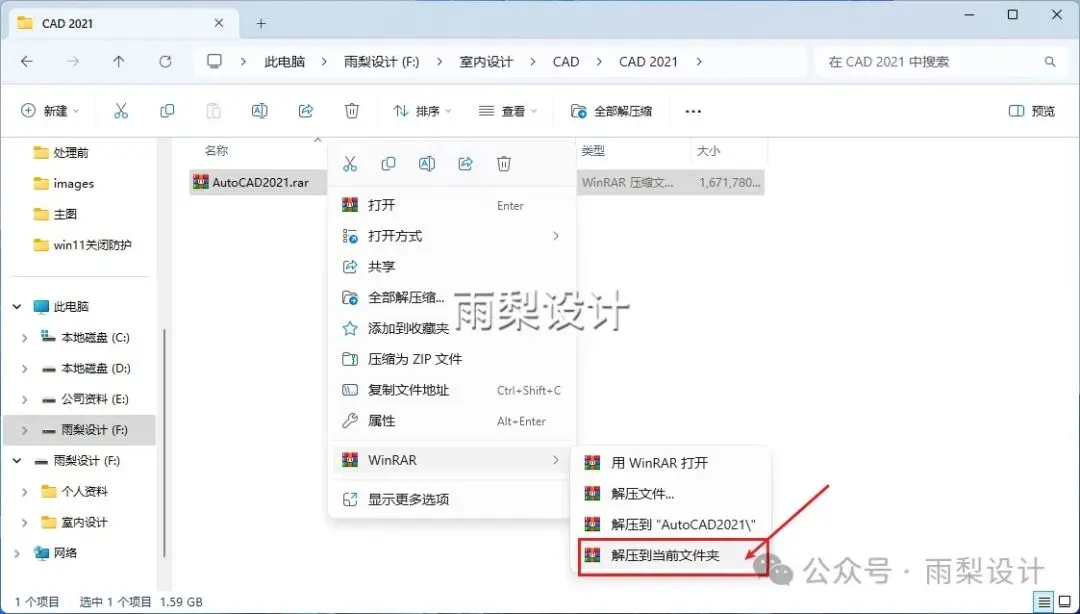Image resolution: width=1080 pixels, height=614 pixels.
Task: Choose 属性 in the context menu
Action: (452, 421)
